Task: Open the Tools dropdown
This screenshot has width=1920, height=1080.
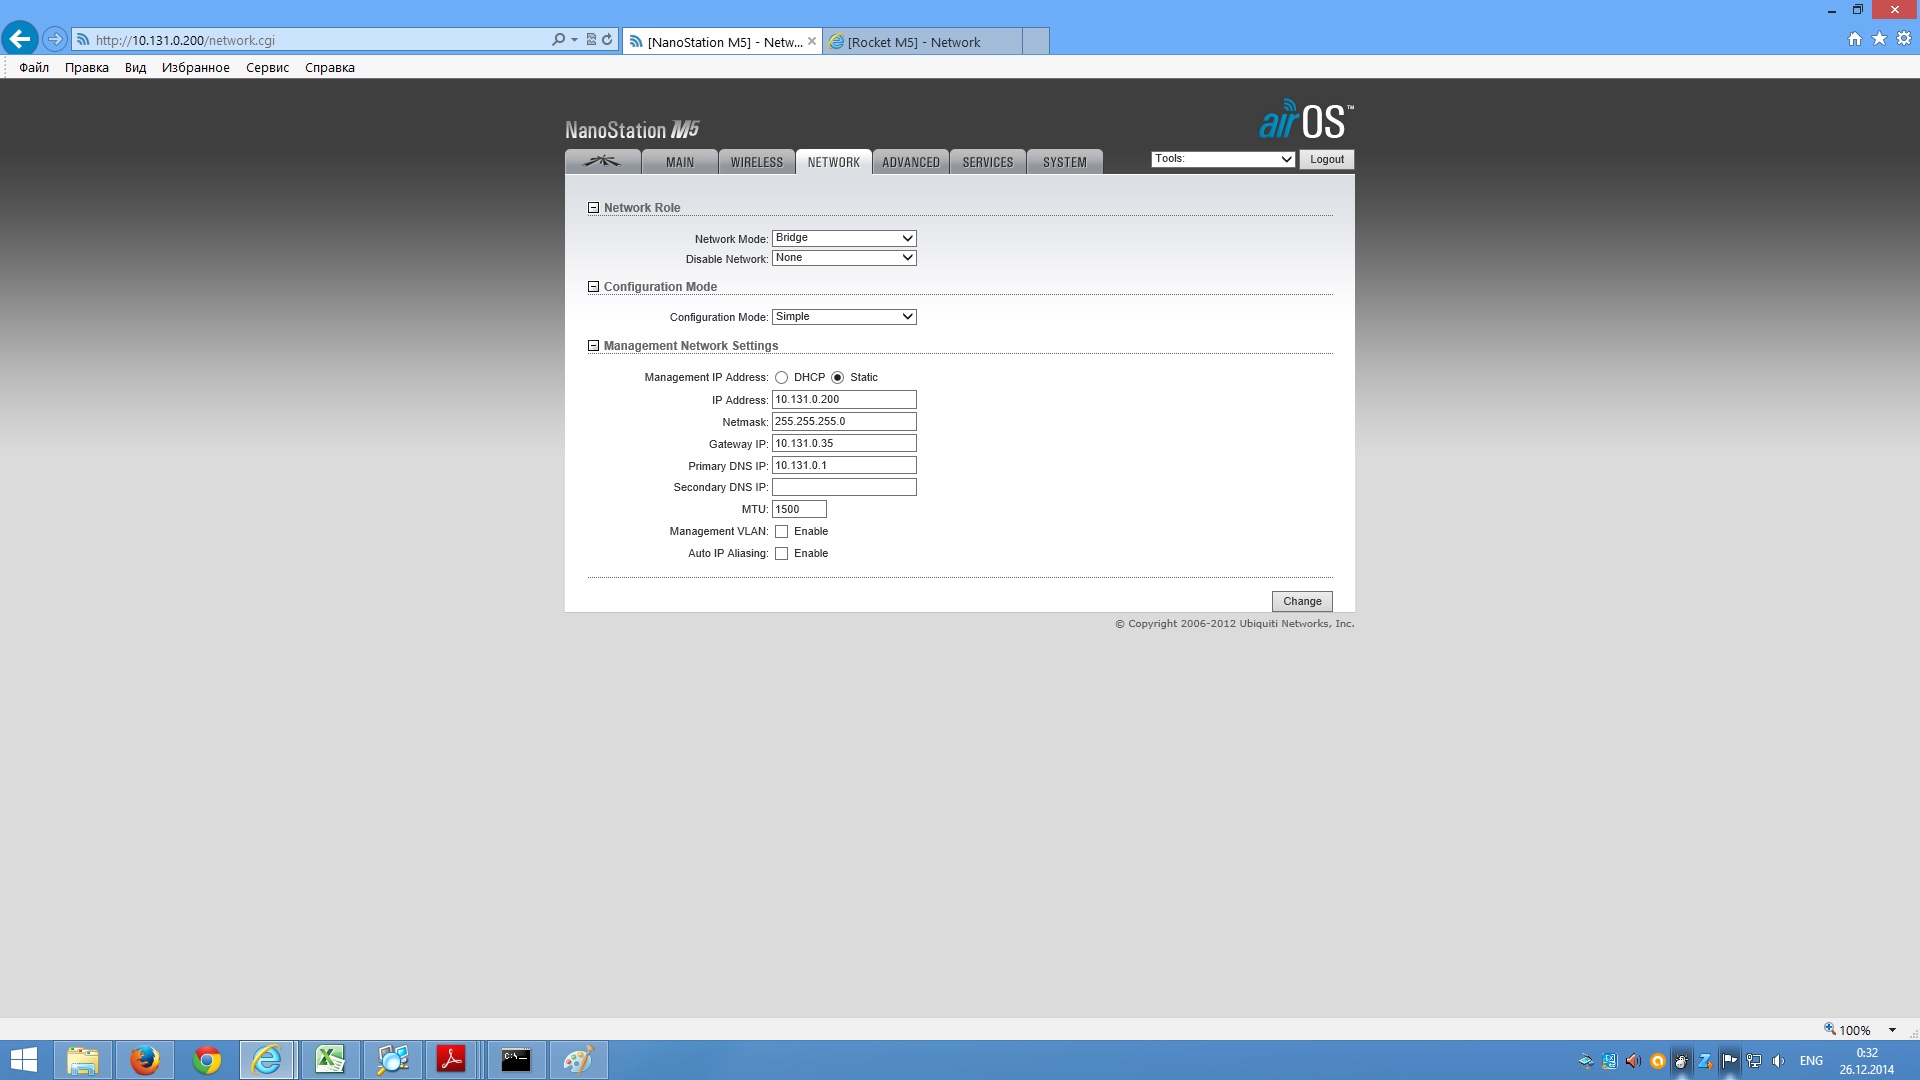Action: point(1223,159)
